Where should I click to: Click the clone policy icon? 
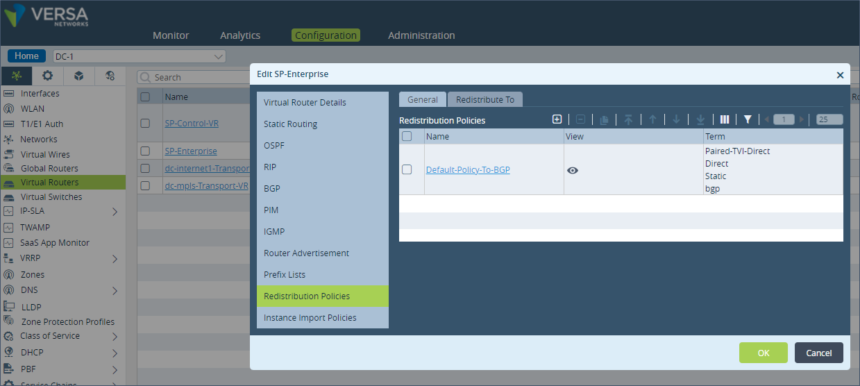[x=604, y=120]
